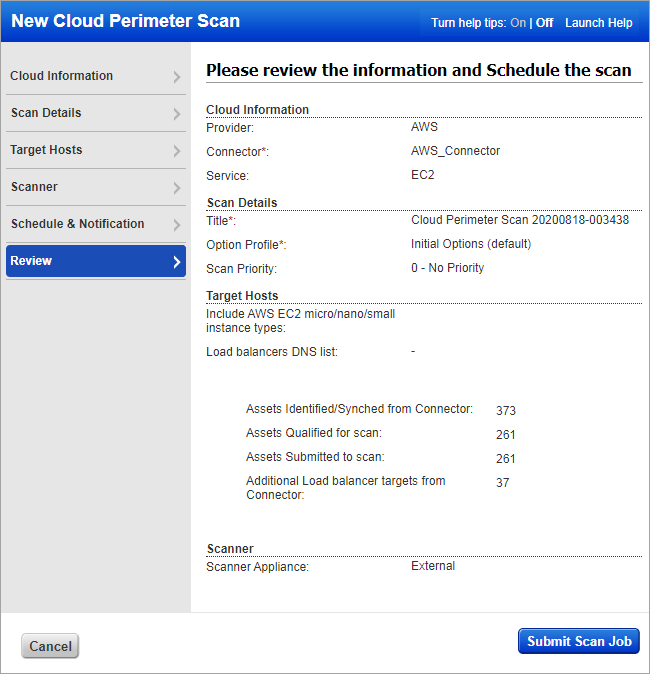Click the chevron beside Scan Details
Viewport: 650px width, 674px height.
point(177,114)
